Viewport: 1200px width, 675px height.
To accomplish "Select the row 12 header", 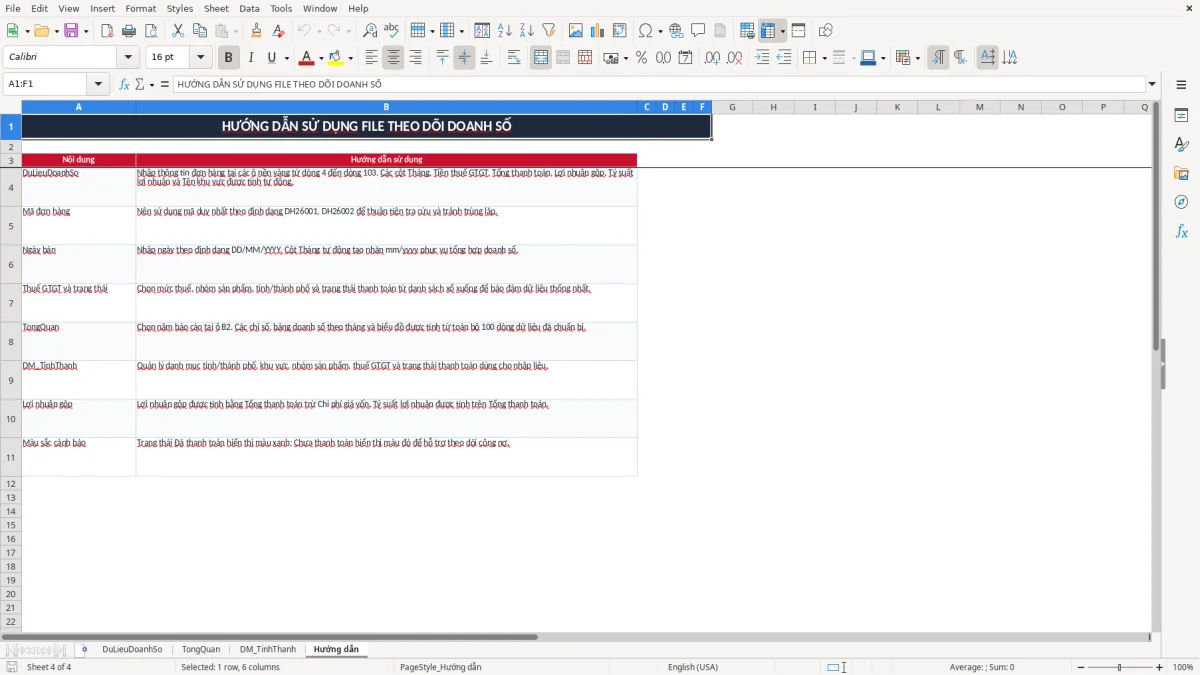I will click(11, 484).
